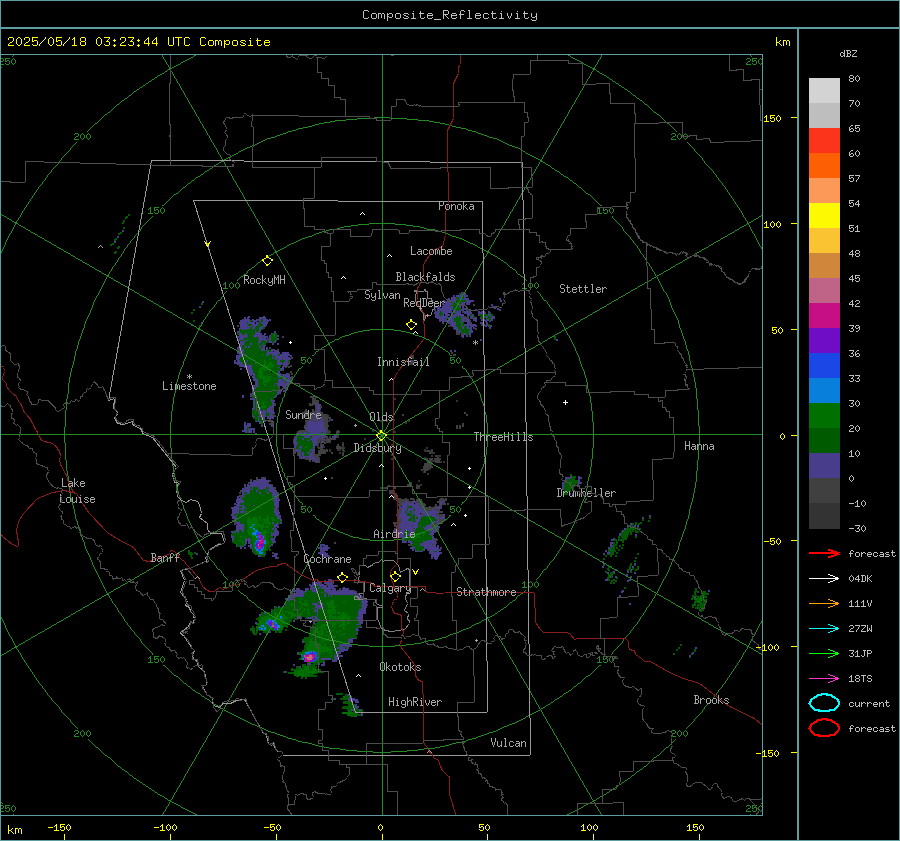Click the 04DK legend label
Image resolution: width=900 pixels, height=841 pixels.
pos(860,579)
